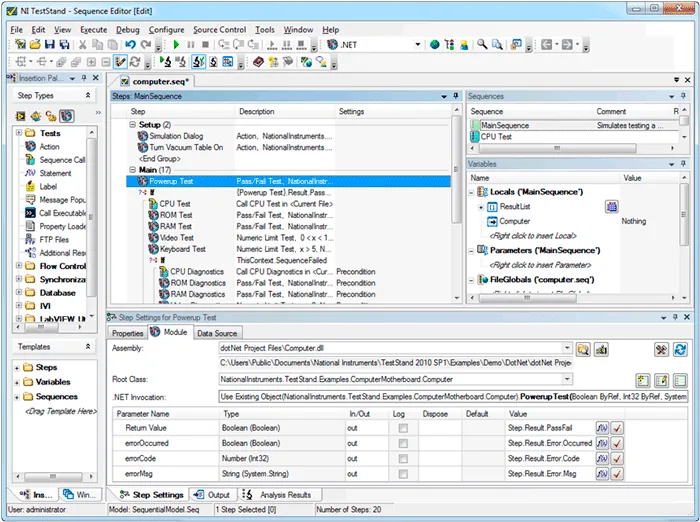
Task: Select the Video Test step
Action: coord(177,238)
